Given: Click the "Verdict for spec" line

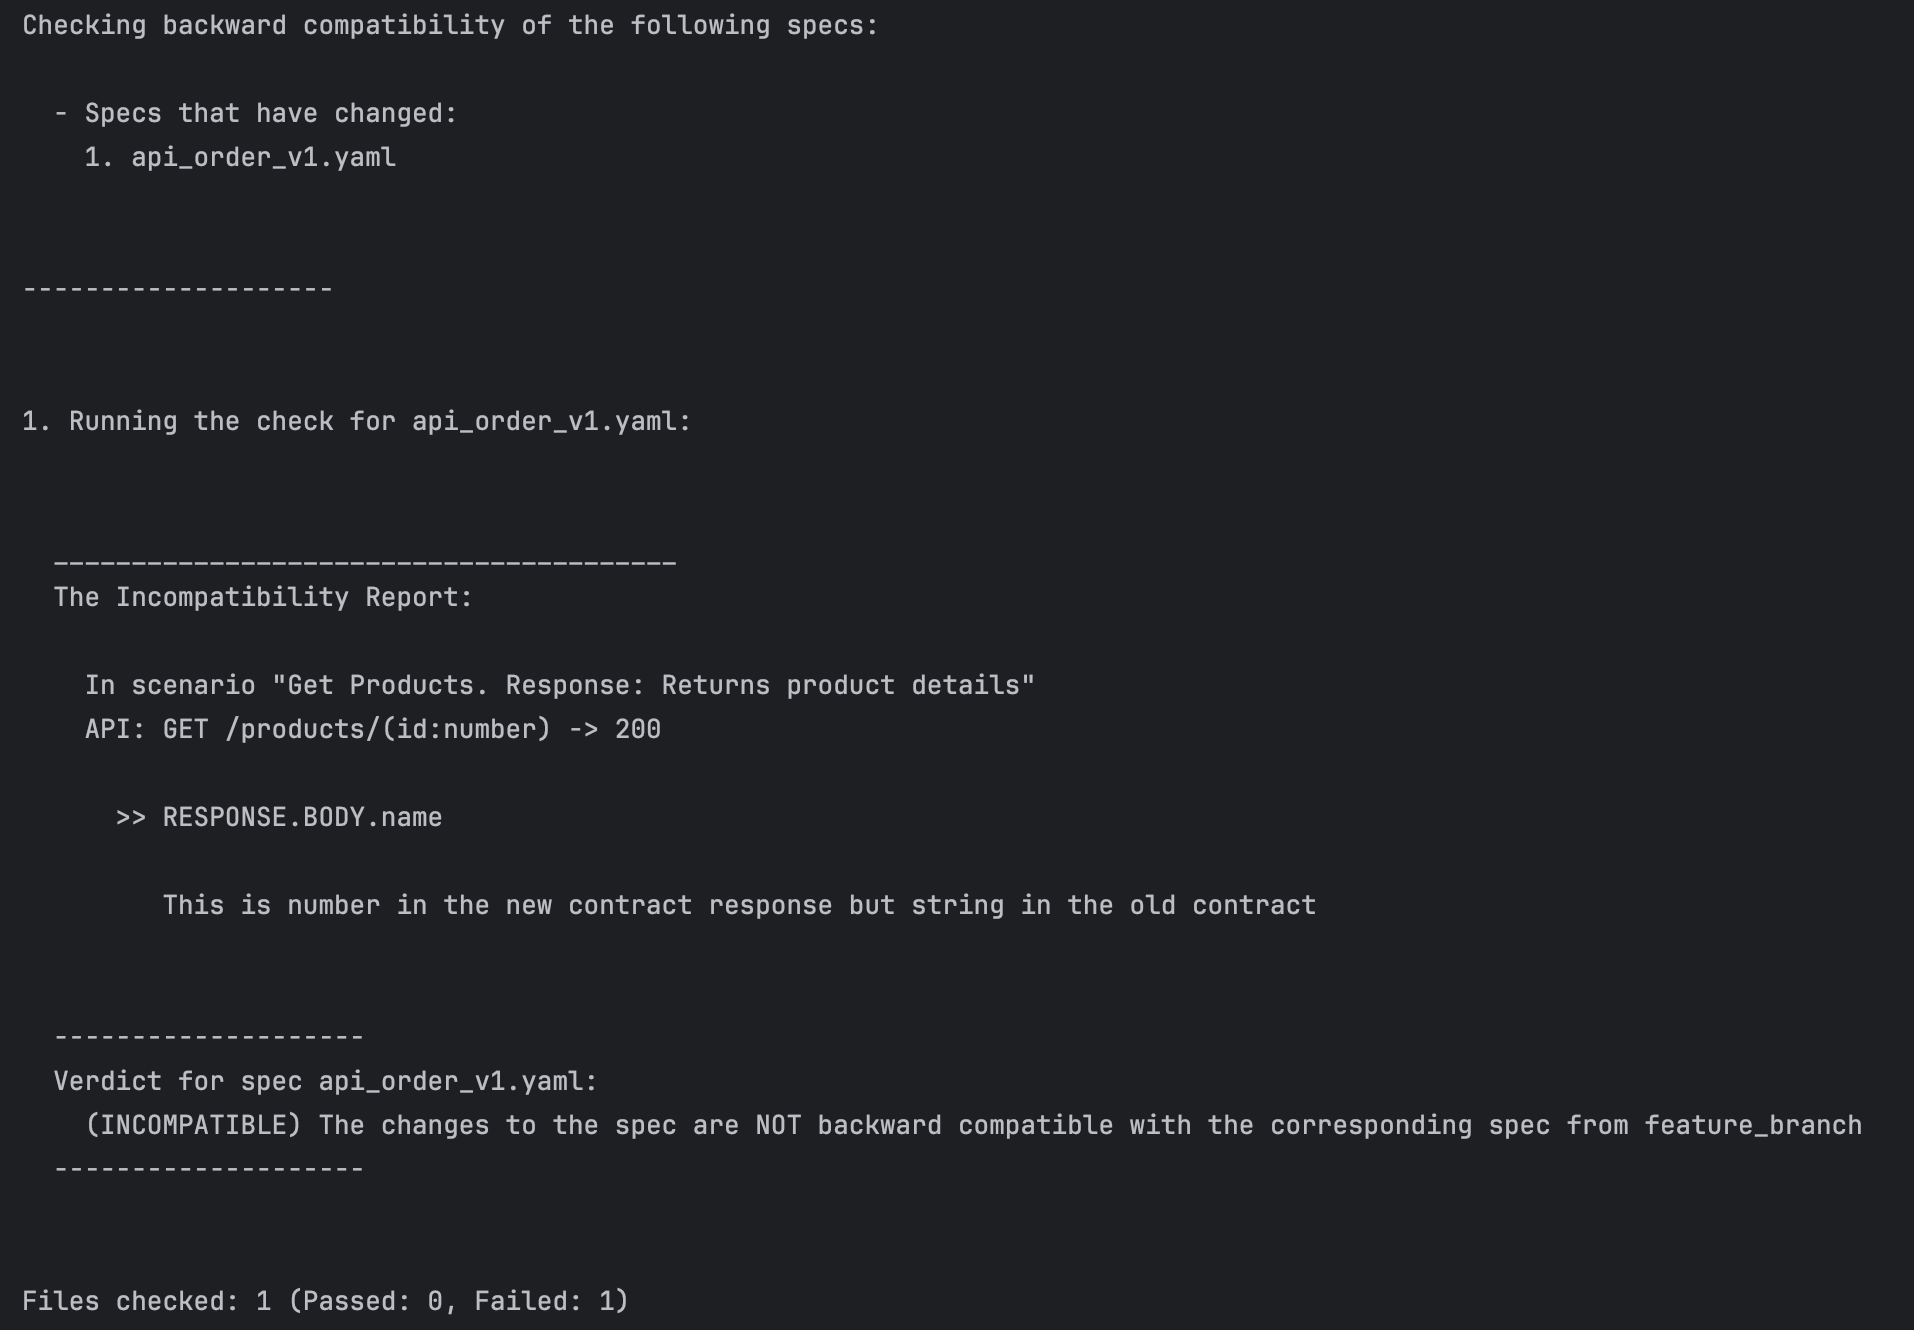Looking at the screenshot, I should 325,1082.
